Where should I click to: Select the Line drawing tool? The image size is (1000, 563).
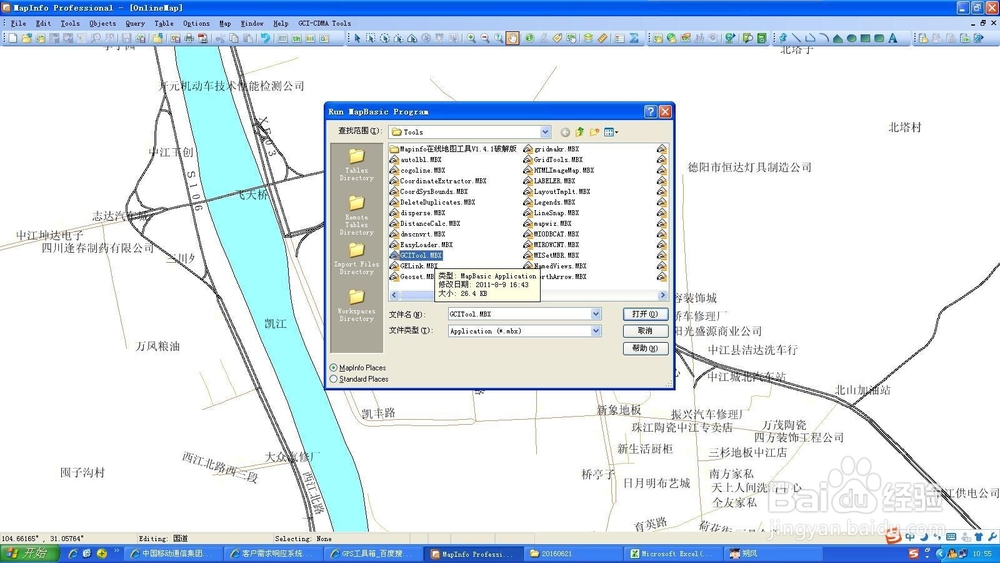click(797, 38)
